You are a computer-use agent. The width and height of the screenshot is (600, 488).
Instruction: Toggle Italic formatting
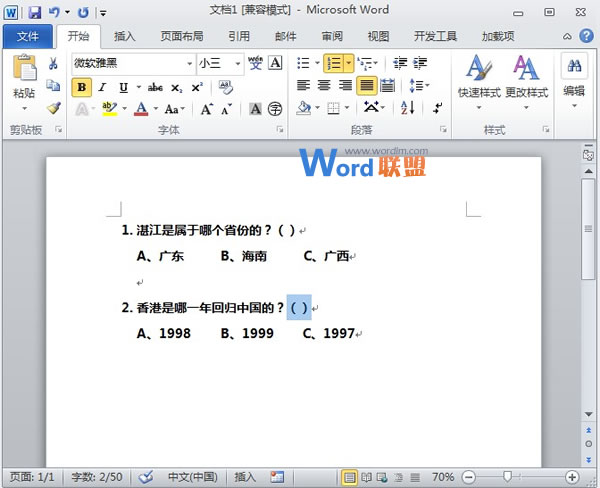coord(102,87)
